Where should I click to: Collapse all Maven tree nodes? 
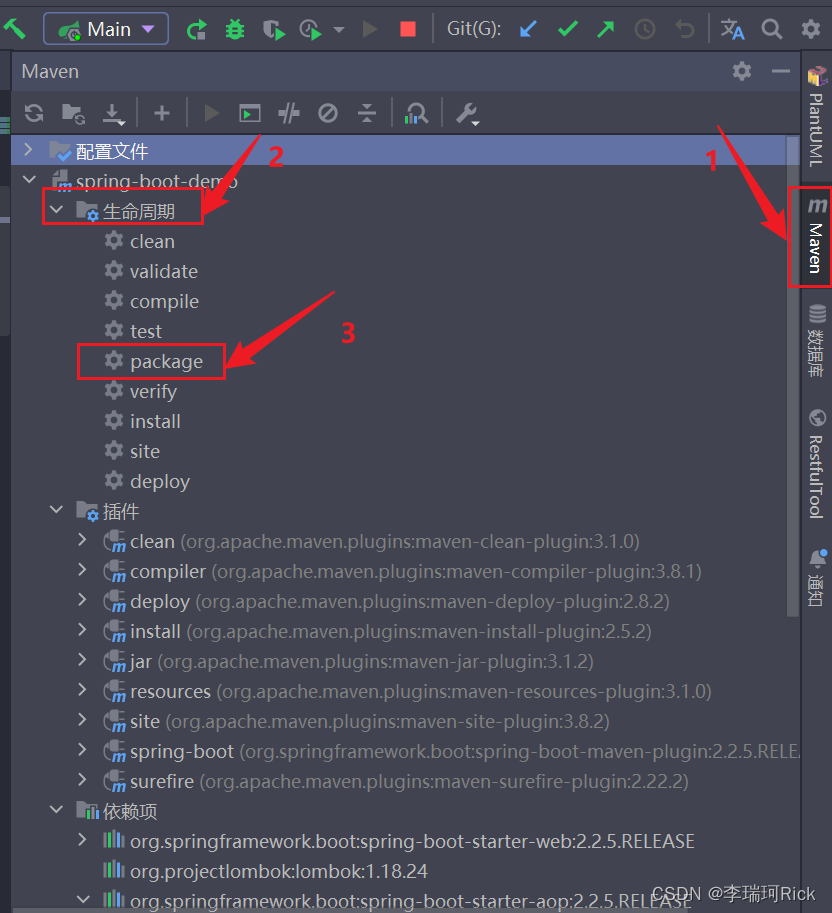point(367,113)
